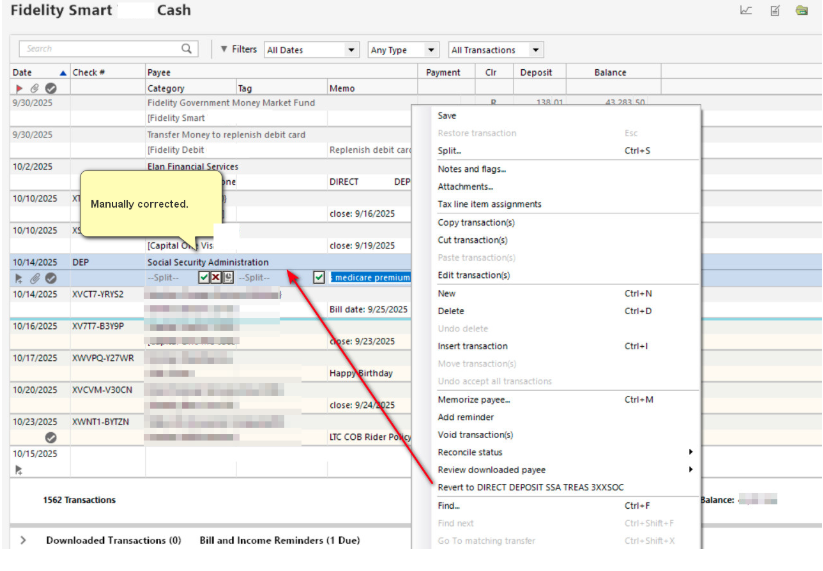823x571 pixels.
Task: Click the Filters button
Action: coord(239,49)
